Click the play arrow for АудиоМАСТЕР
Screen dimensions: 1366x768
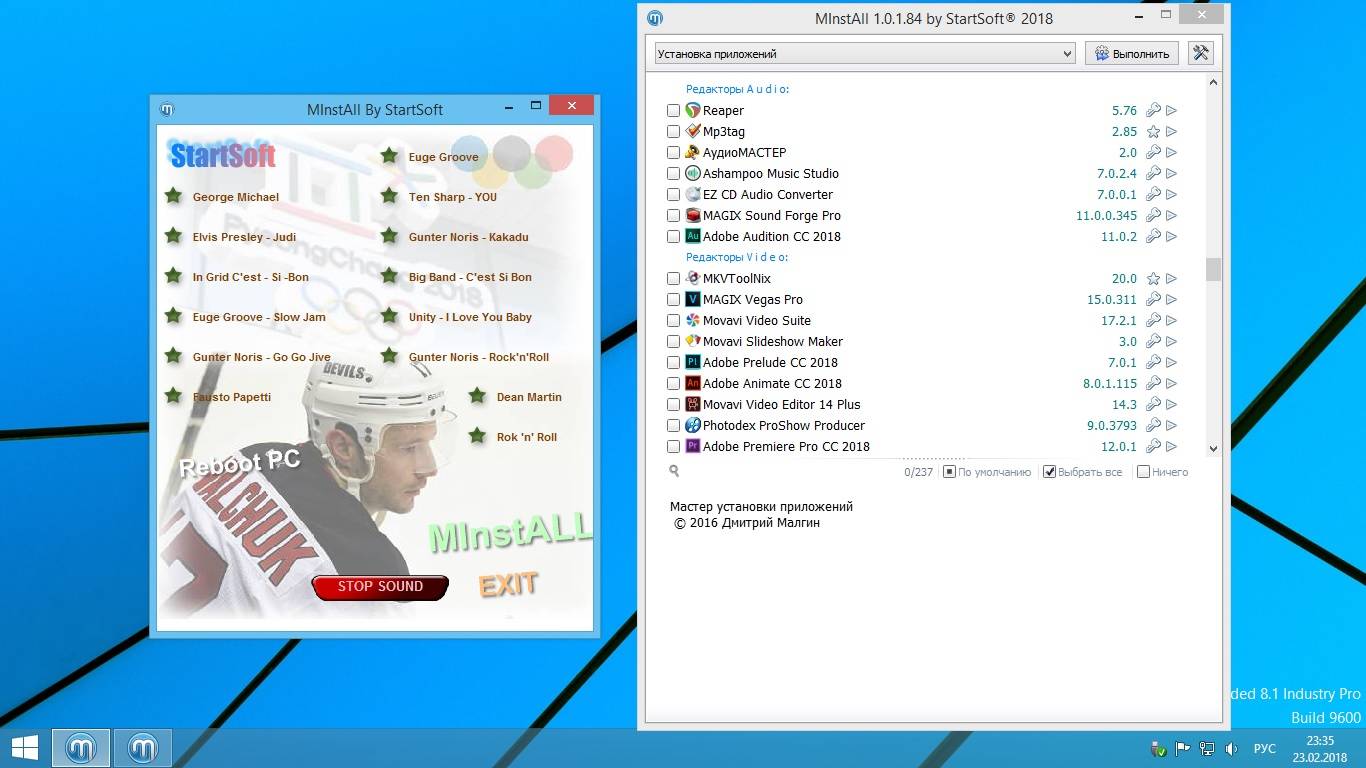point(1171,153)
